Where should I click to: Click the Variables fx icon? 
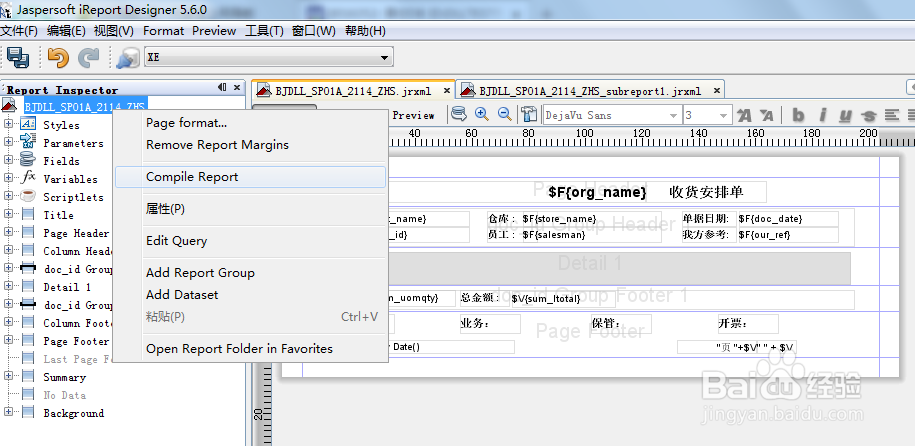coord(27,177)
